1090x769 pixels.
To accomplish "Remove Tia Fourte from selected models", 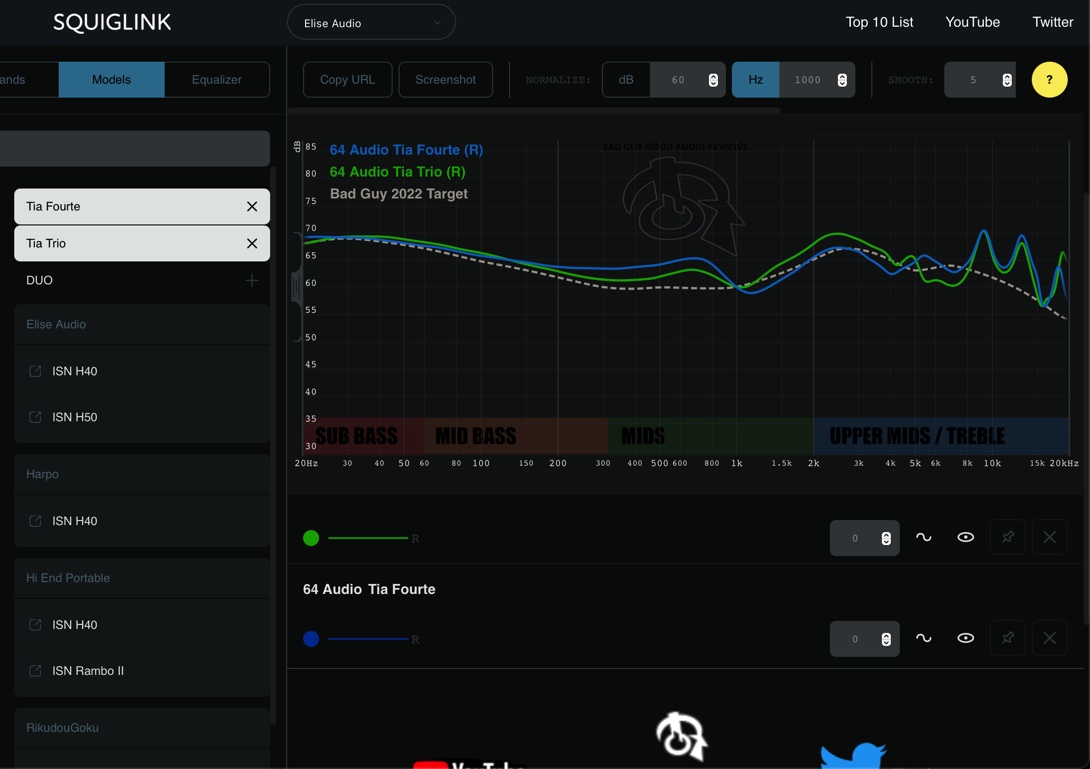I will pyautogui.click(x=252, y=207).
